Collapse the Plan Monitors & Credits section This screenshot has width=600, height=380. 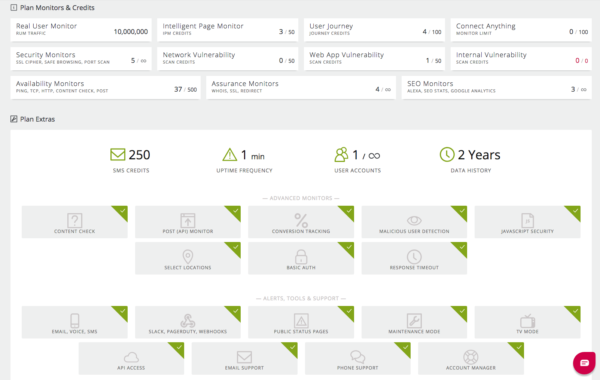pyautogui.click(x=14, y=7)
